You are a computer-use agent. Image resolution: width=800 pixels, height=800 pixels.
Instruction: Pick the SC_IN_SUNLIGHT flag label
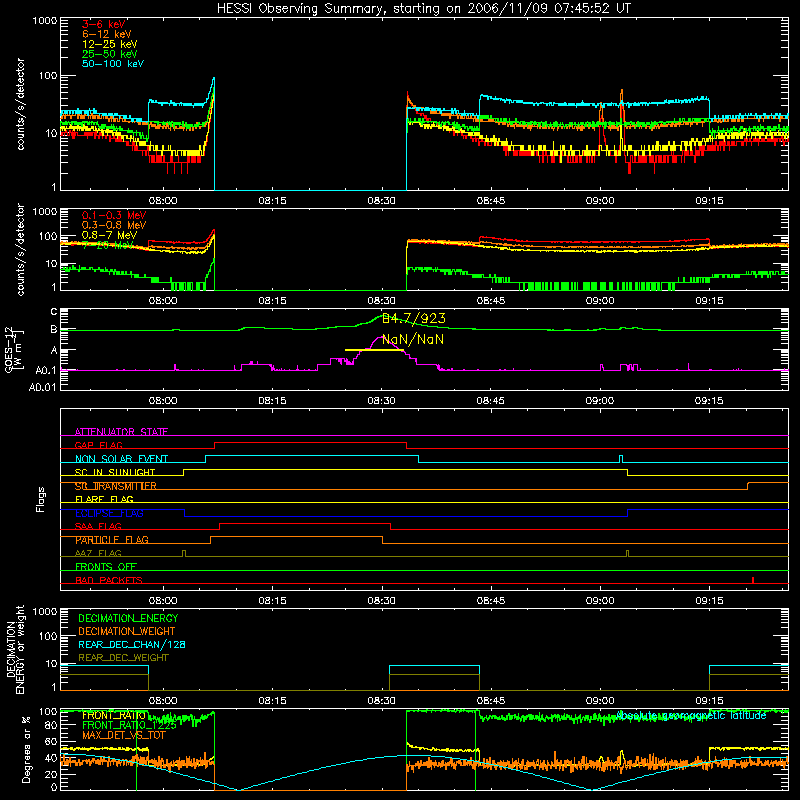tap(115, 472)
